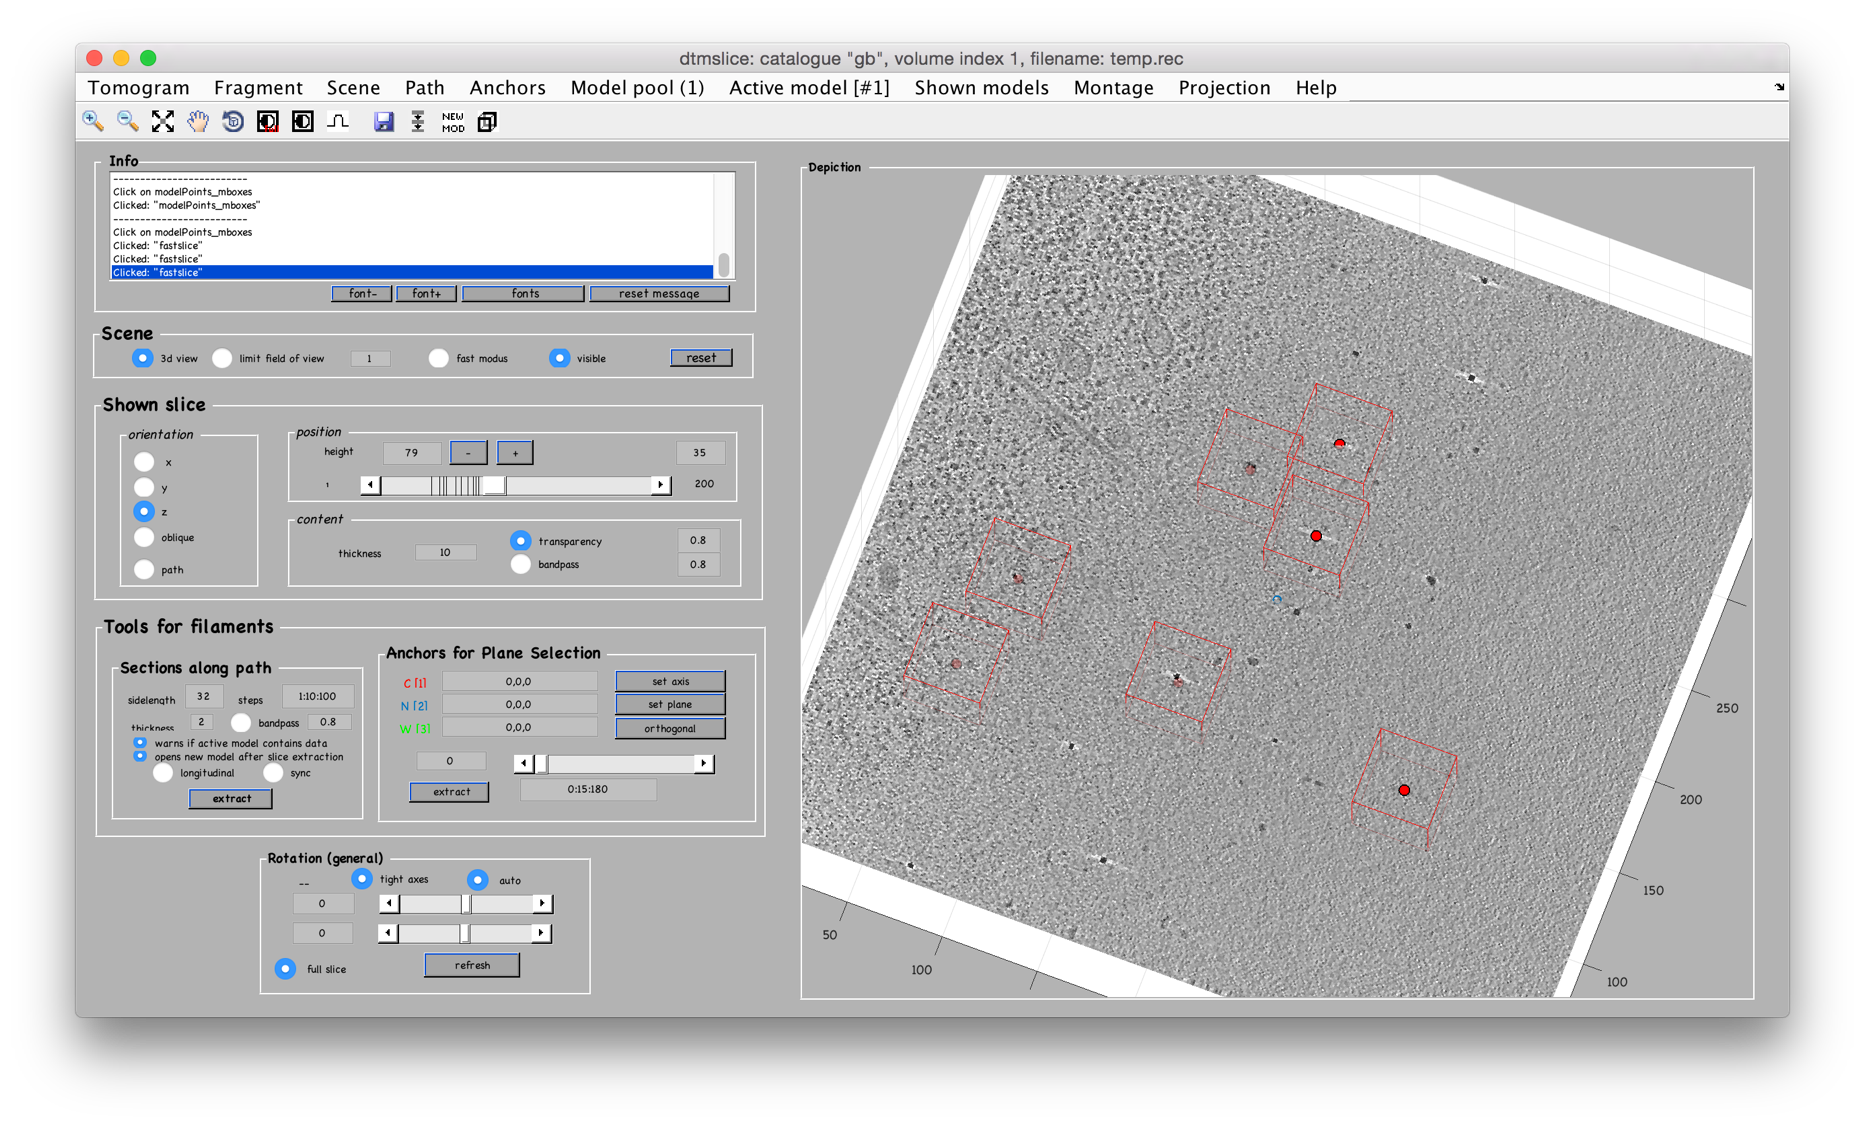Toggle the visible radio button
1865x1125 pixels.
[559, 358]
